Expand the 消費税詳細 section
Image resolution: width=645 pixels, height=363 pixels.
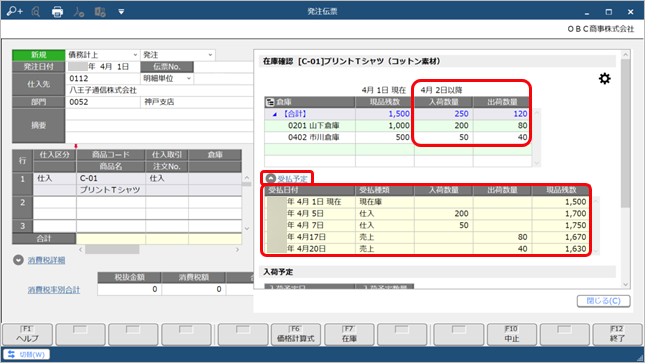[x=18, y=260]
